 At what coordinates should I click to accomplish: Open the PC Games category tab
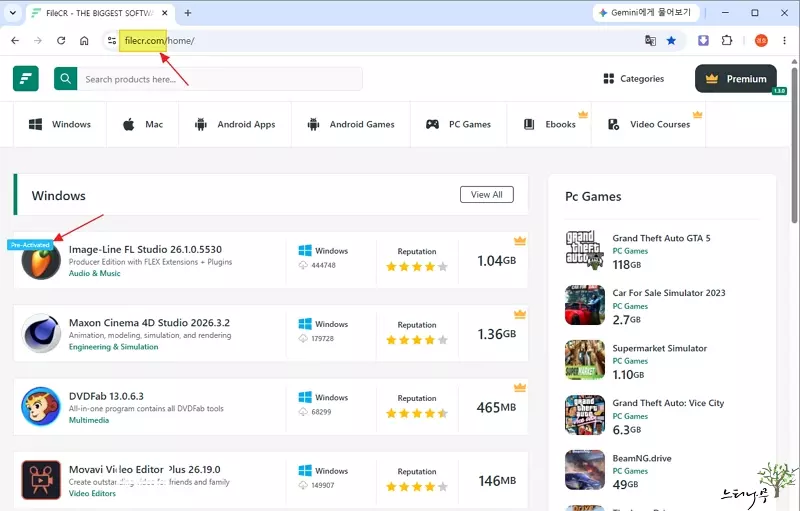point(459,124)
